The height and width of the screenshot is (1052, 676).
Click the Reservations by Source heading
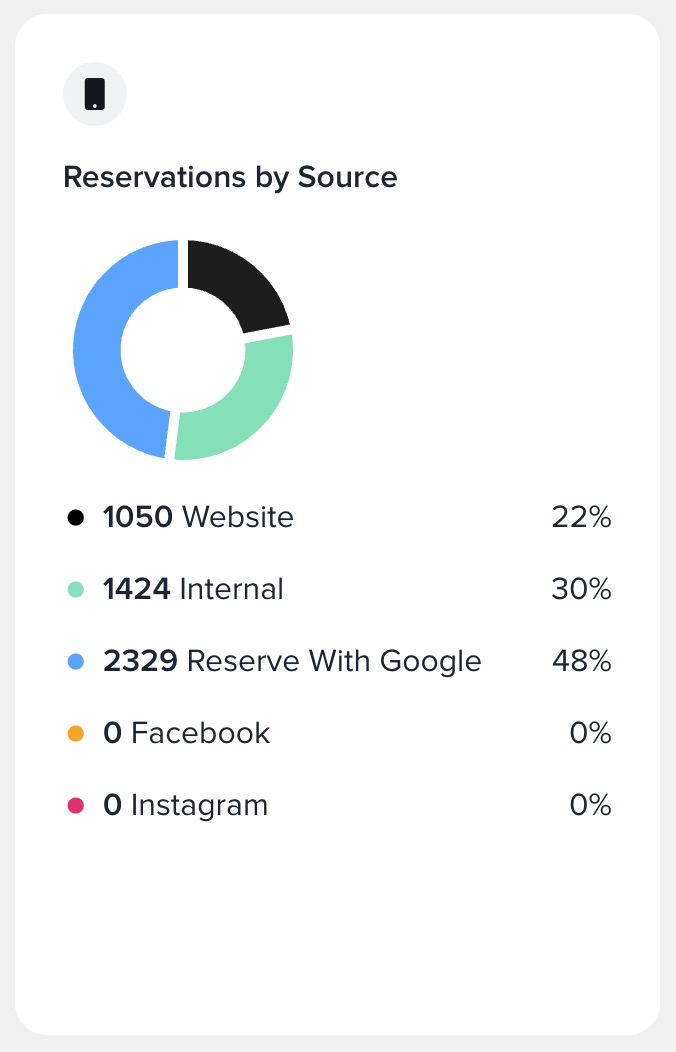tap(230, 178)
